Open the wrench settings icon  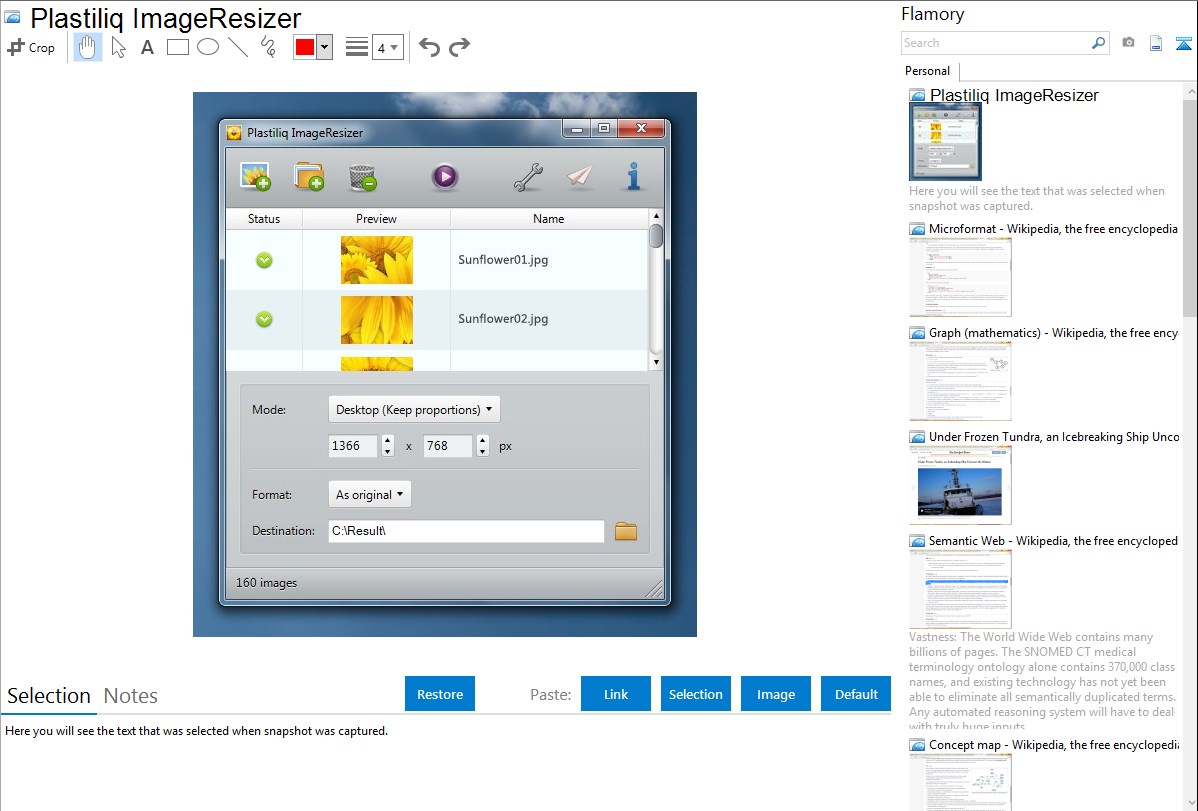pos(528,177)
